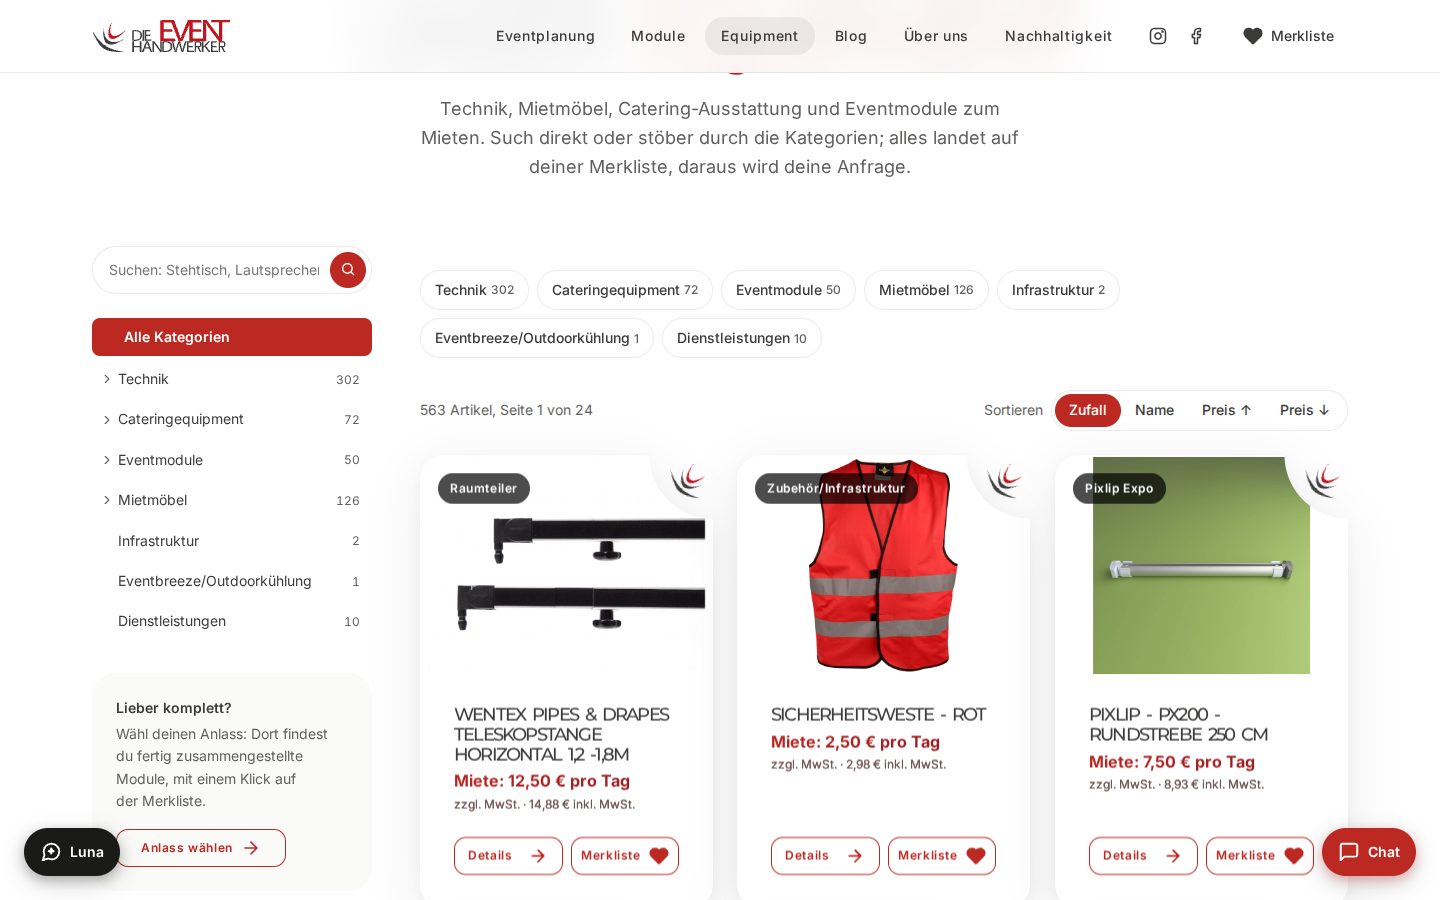Open Details for Pixlip PX200 Rundstrebe
Screen dimensions: 1440x900
[1143, 856]
